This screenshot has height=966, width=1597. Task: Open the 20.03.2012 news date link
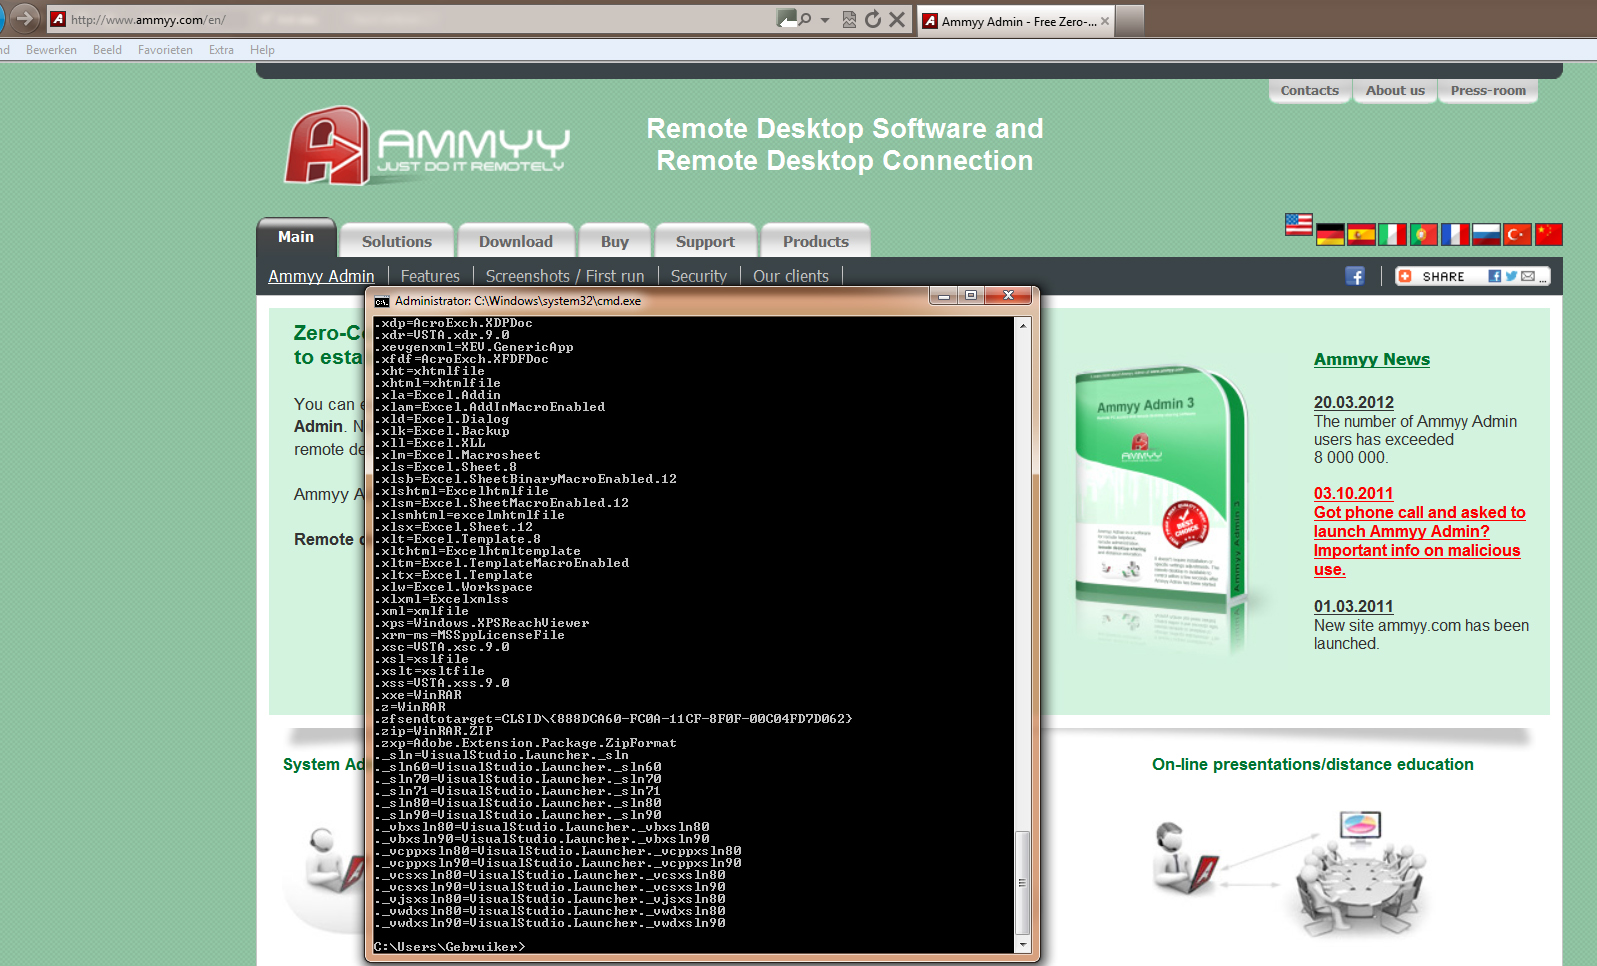pos(1353,403)
